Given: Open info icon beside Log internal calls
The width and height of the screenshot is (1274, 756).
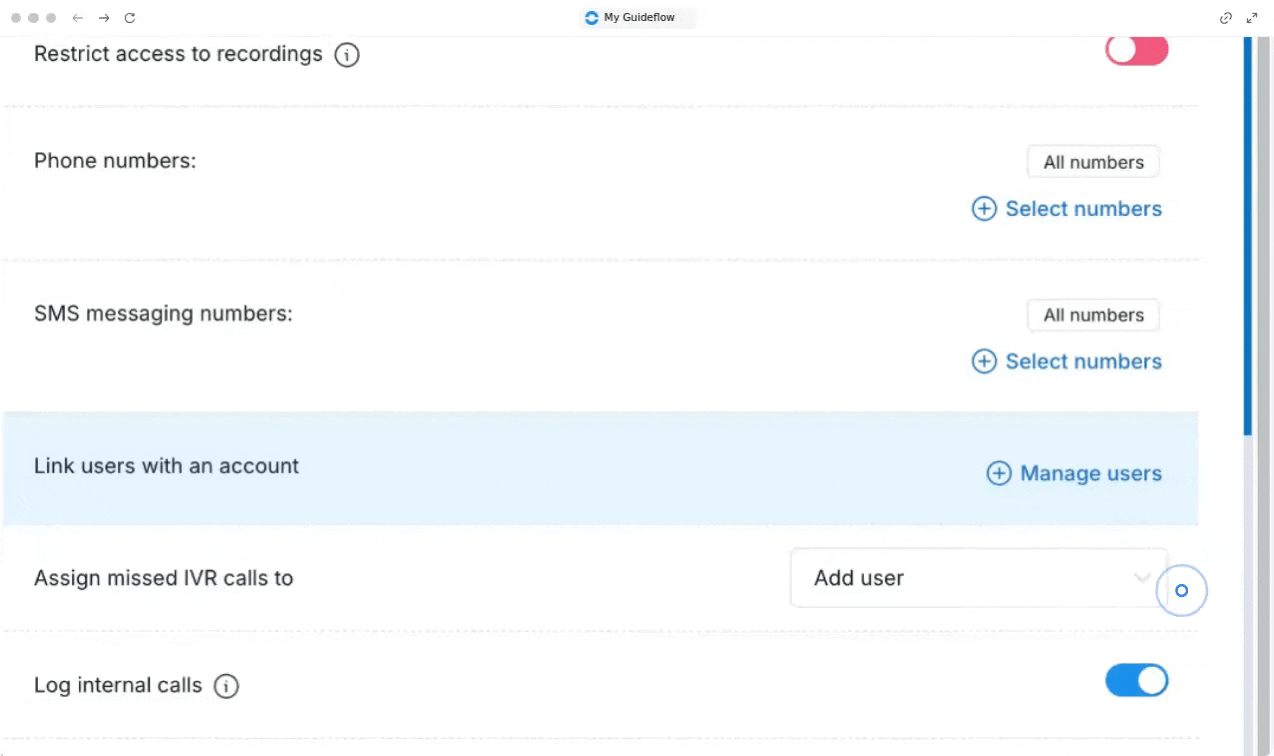Looking at the screenshot, I should (227, 686).
